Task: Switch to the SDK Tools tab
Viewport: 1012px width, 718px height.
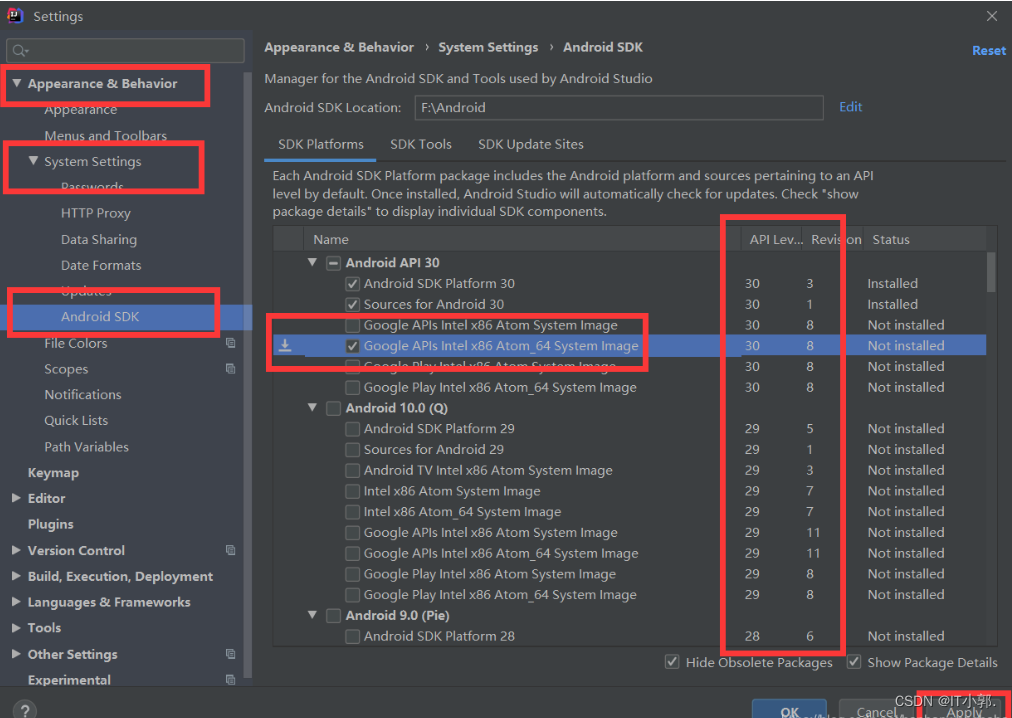Action: 421,144
